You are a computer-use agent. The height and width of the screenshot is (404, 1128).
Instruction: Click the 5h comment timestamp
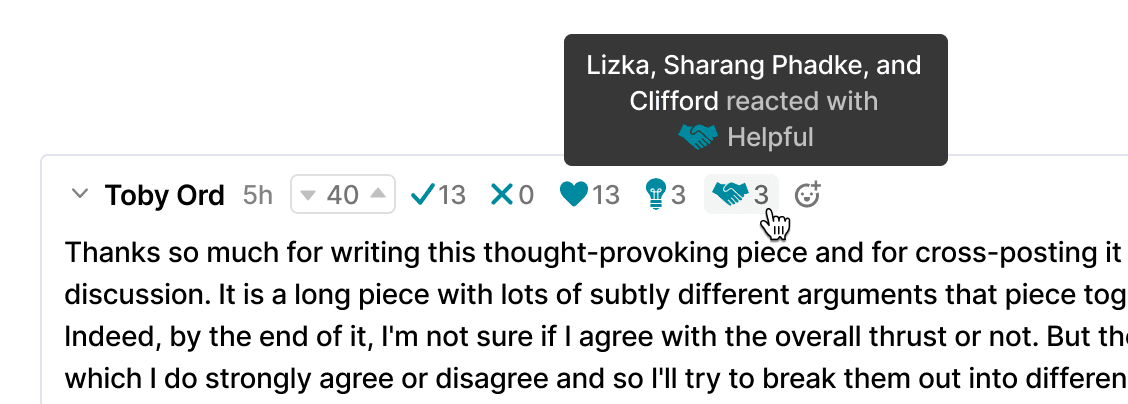tap(258, 195)
